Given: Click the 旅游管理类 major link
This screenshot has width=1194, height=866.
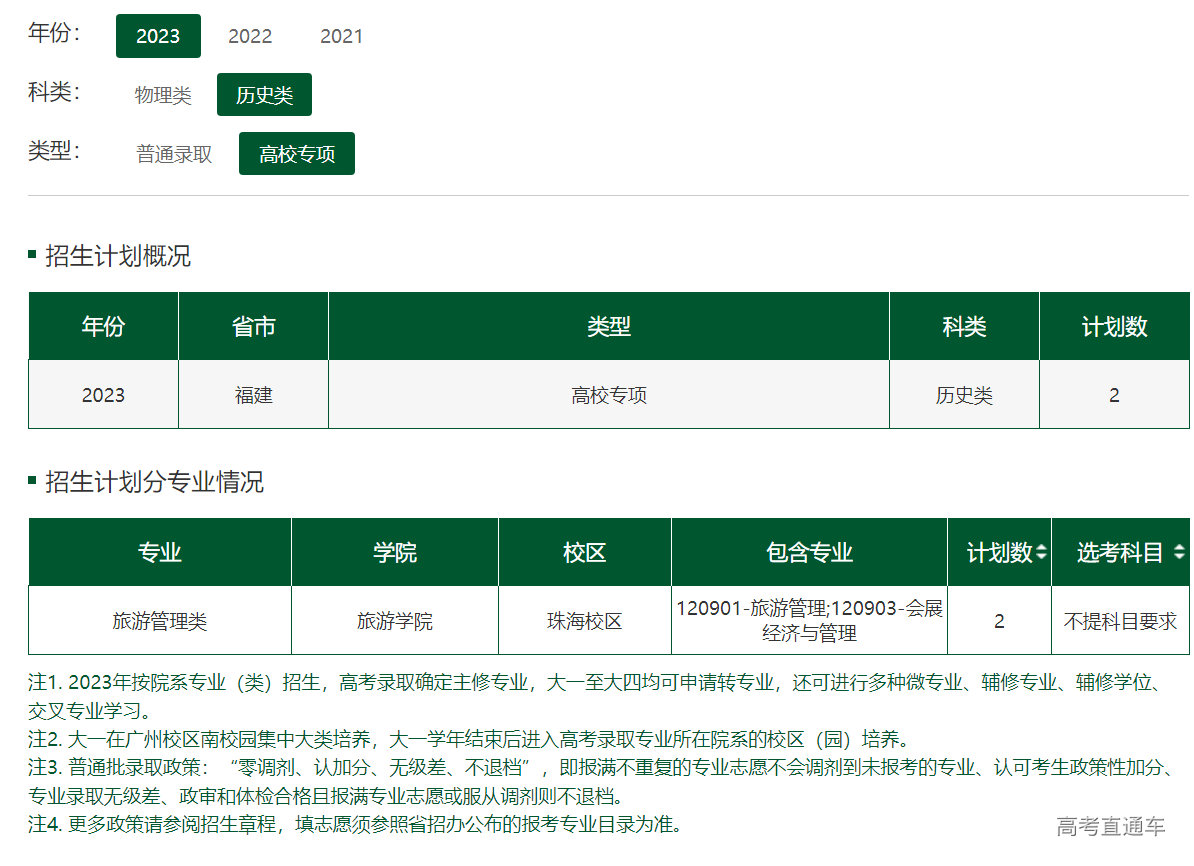Looking at the screenshot, I should [x=160, y=620].
